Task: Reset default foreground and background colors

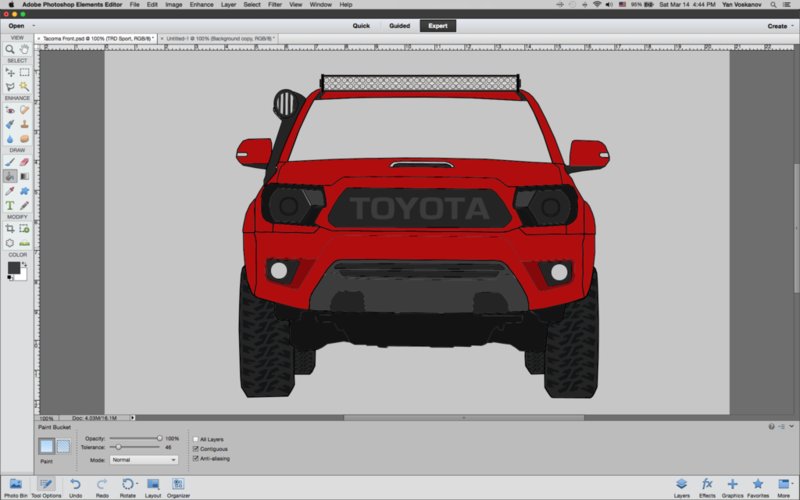Action: 10,278
